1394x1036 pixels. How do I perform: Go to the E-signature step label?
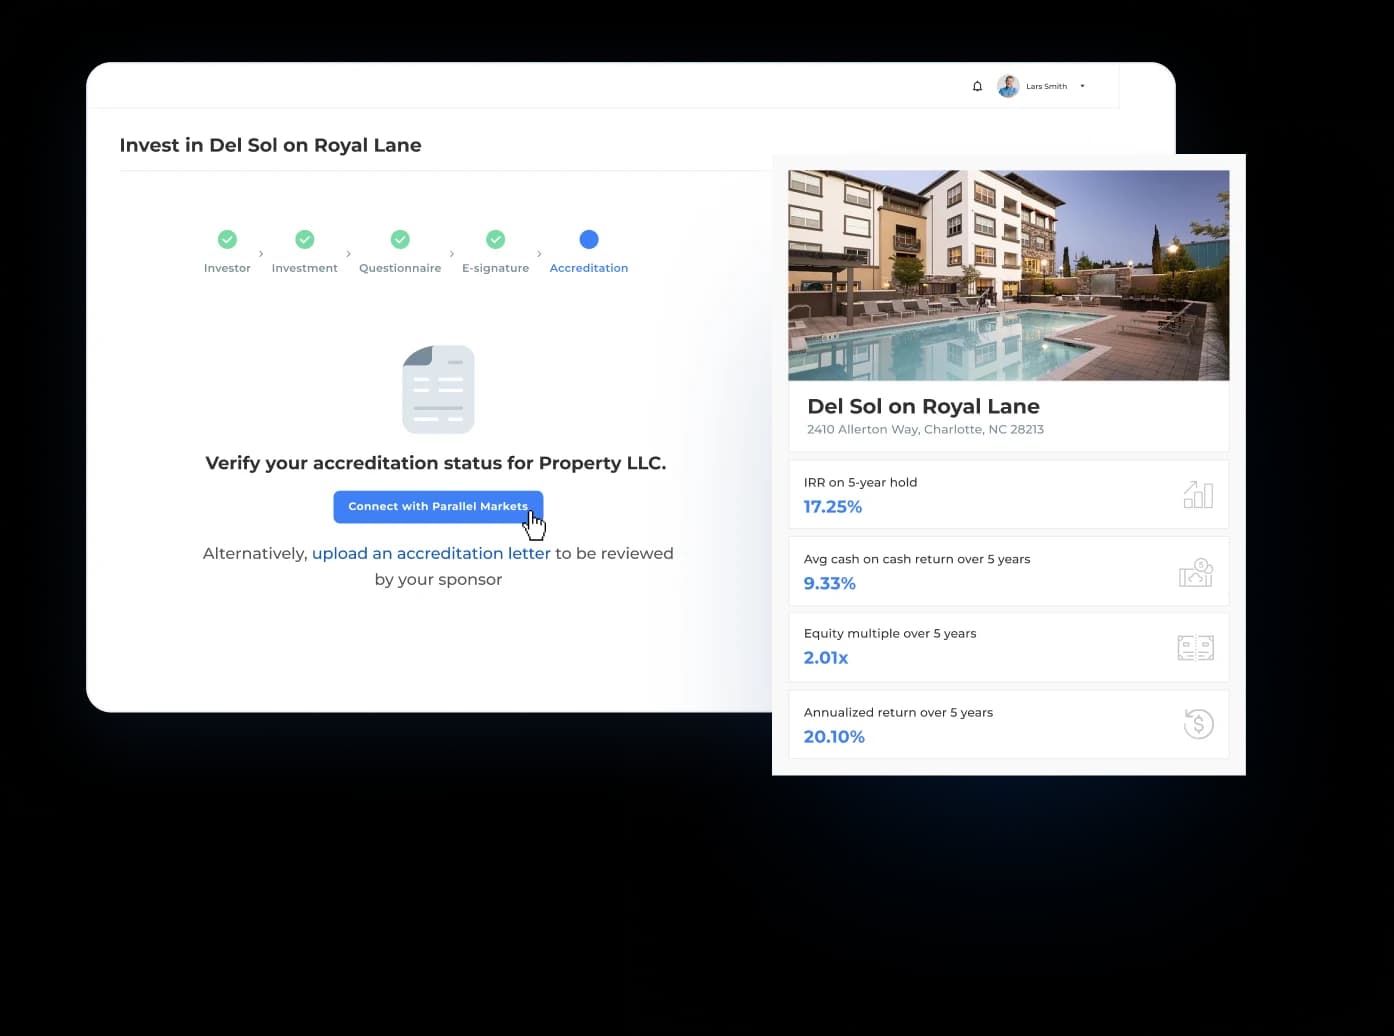[495, 268]
